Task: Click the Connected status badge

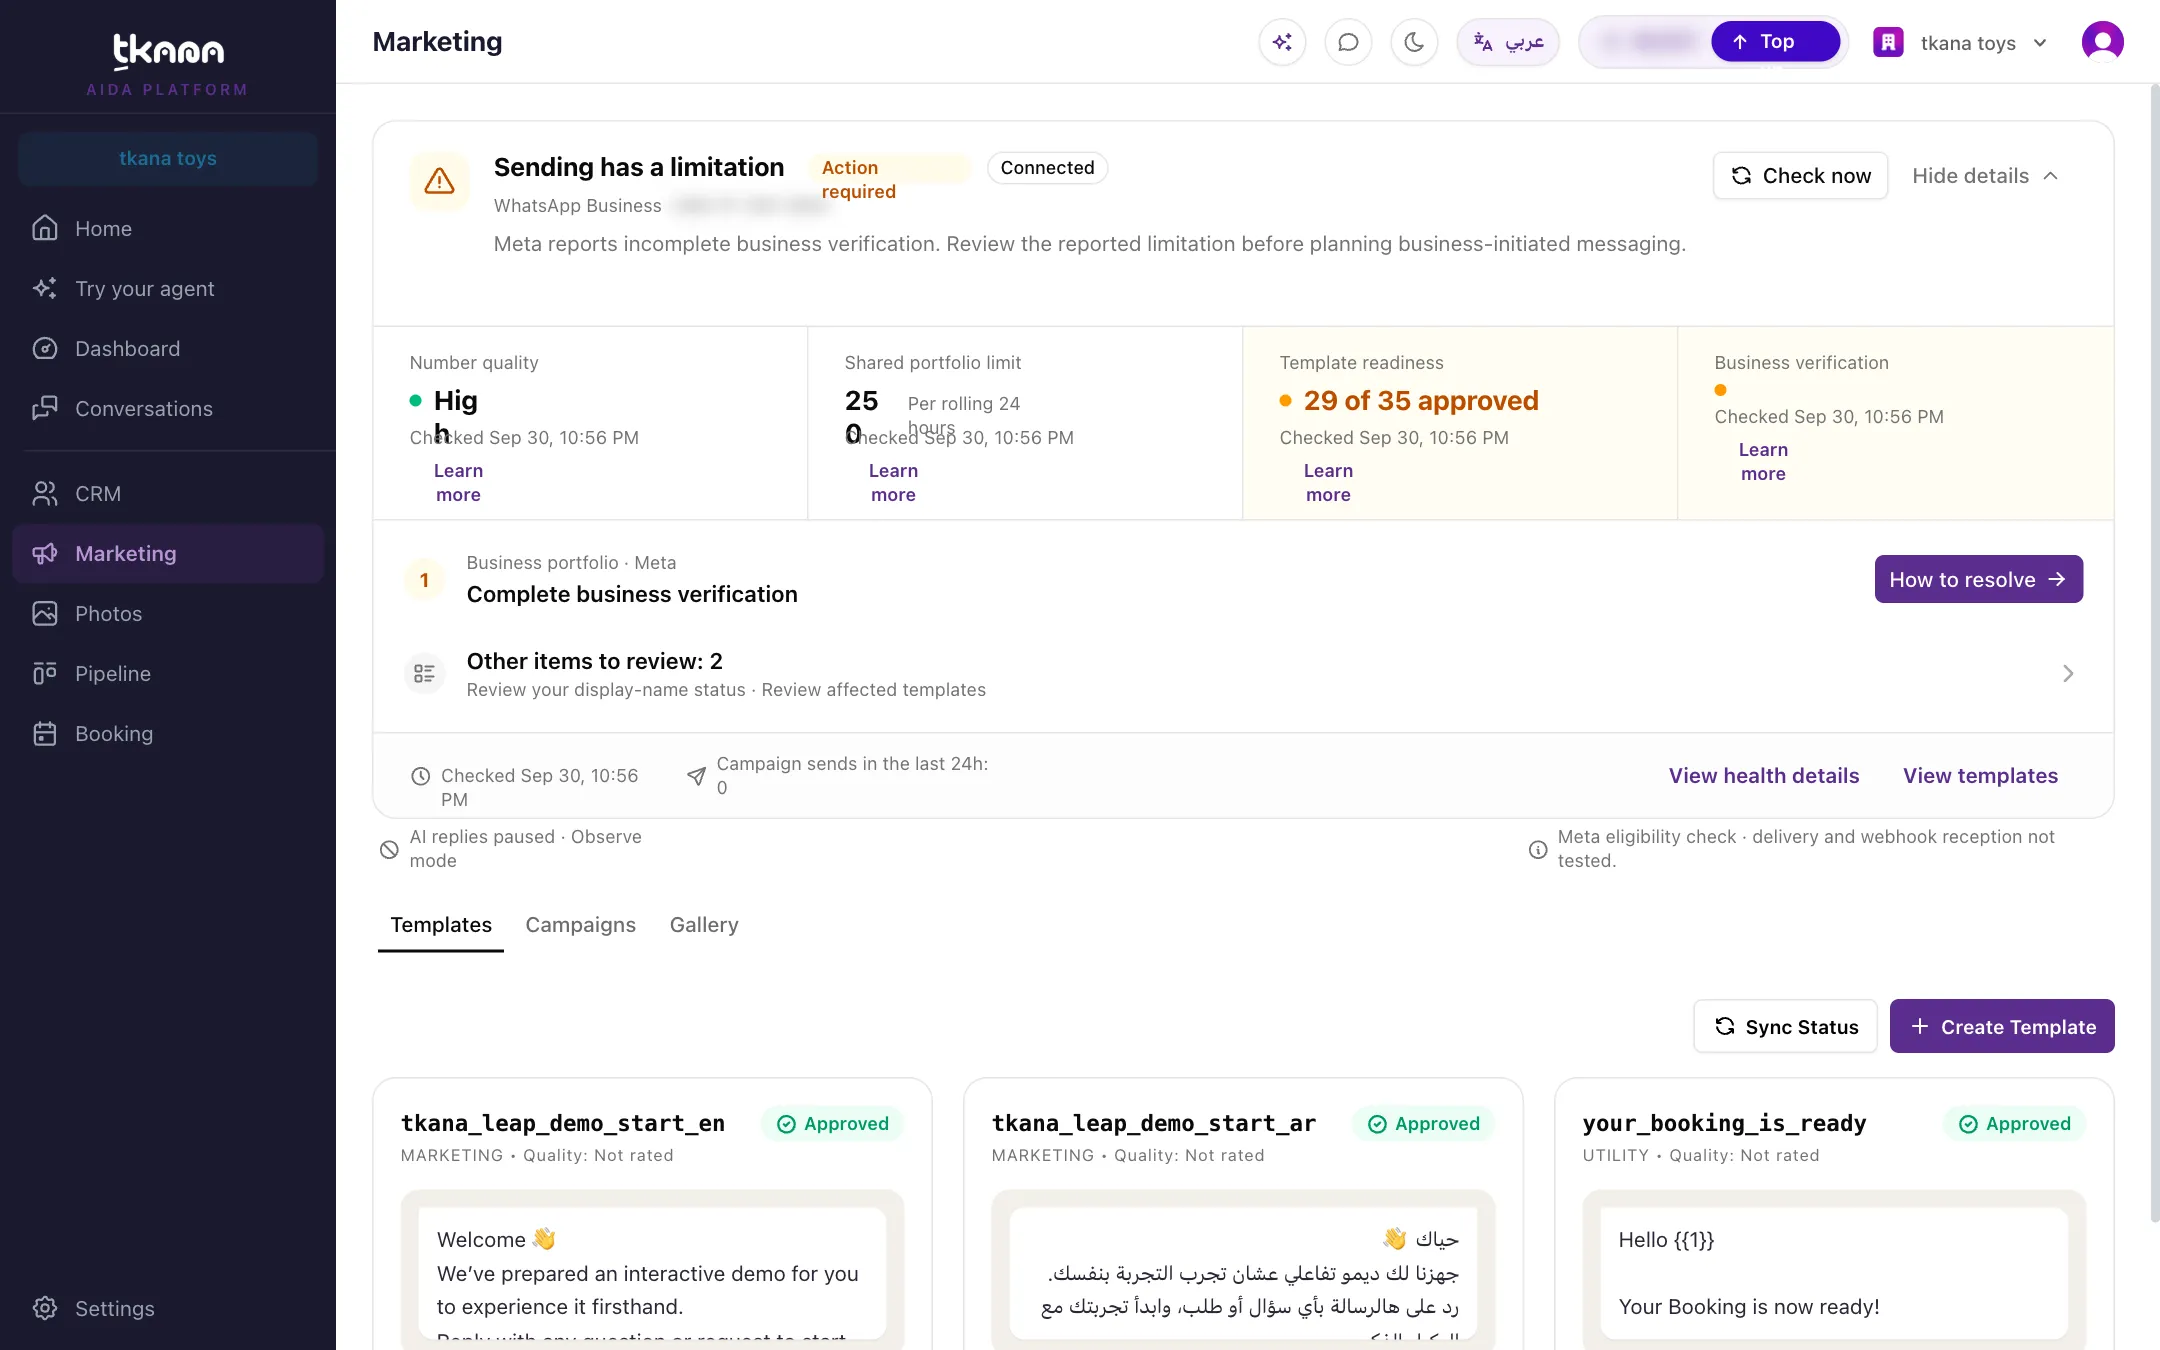Action: pos(1047,168)
